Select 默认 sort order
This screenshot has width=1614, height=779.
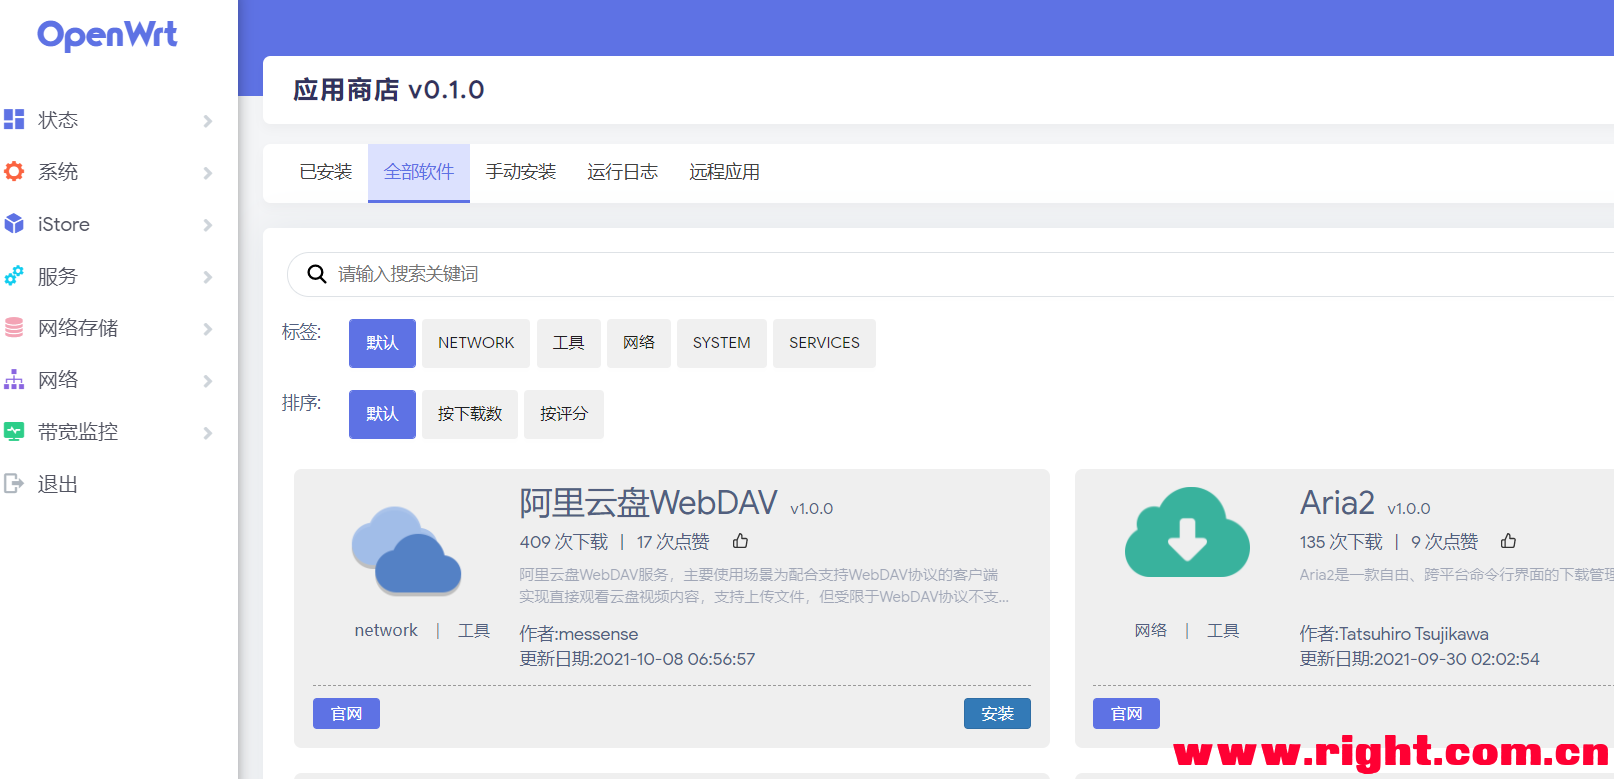382,414
